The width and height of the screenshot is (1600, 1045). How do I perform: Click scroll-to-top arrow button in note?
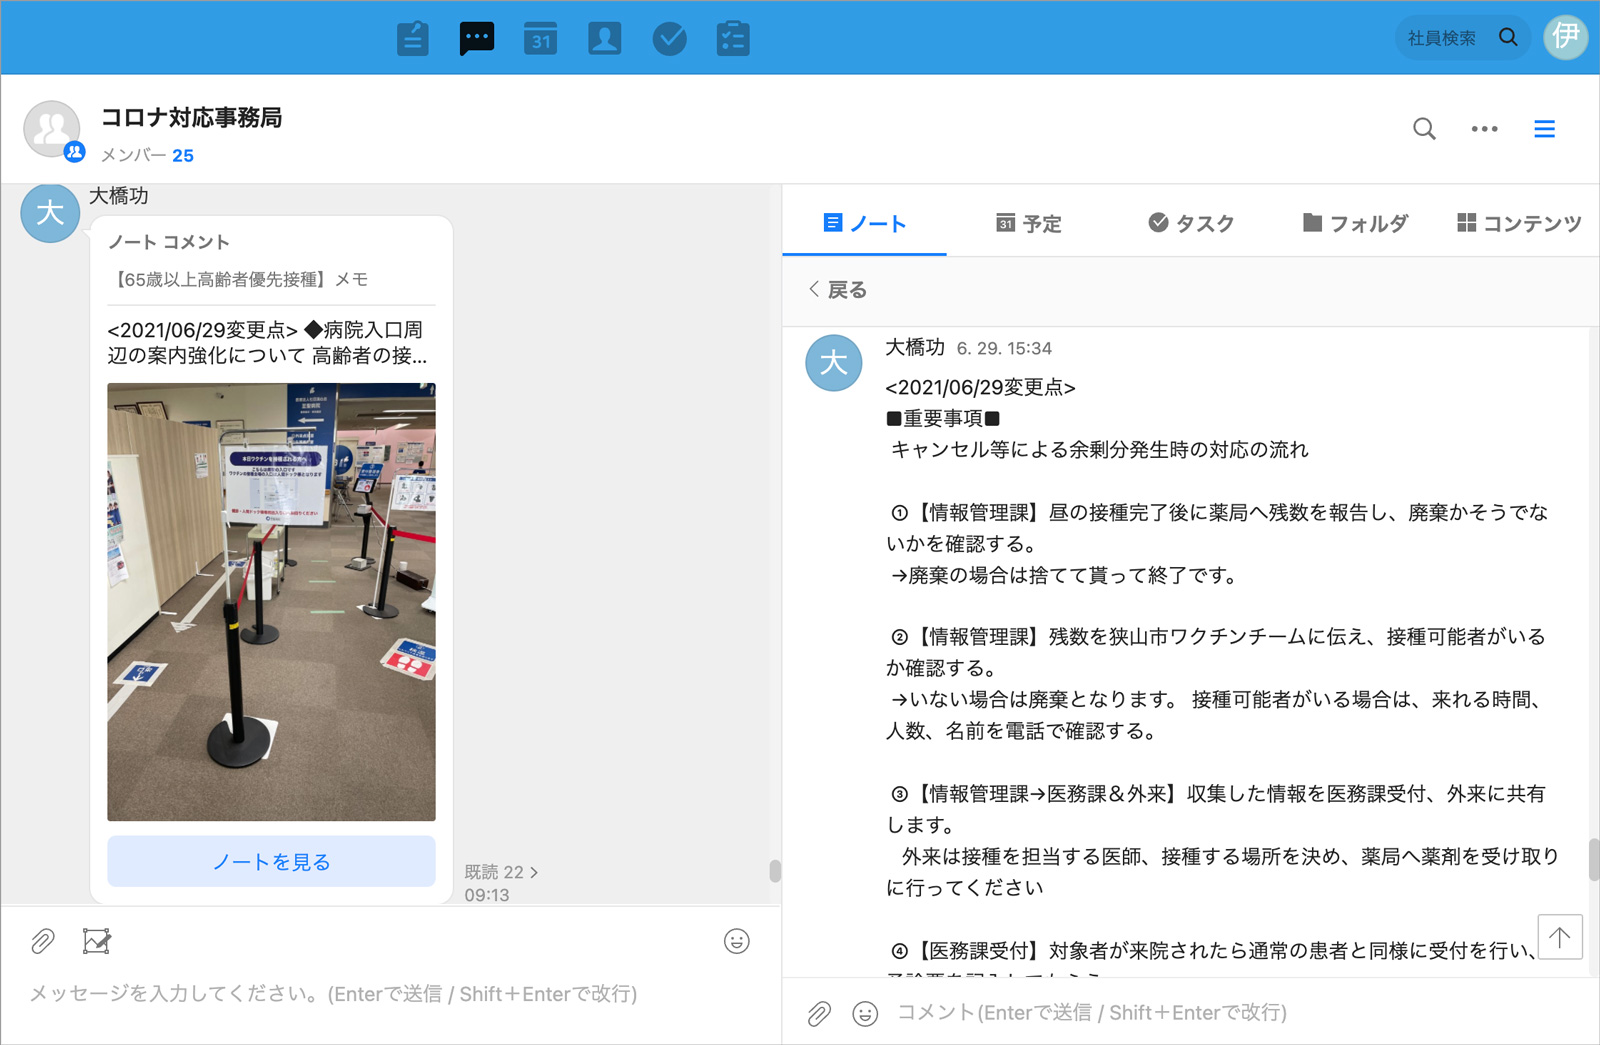pyautogui.click(x=1559, y=937)
